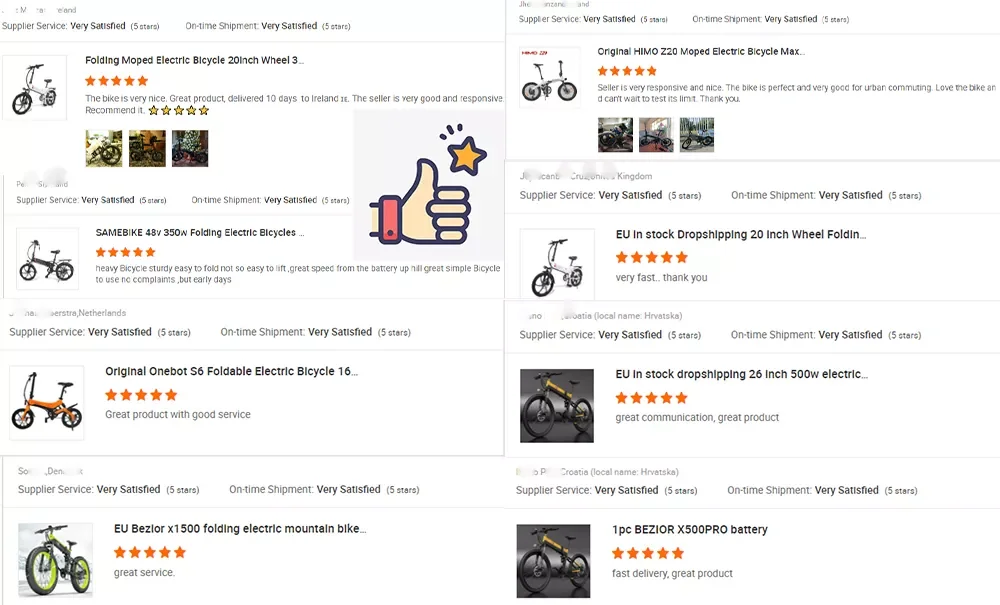The image size is (1000, 605).
Task: View third review photo under HIMO Z20 review
Action: (x=696, y=135)
